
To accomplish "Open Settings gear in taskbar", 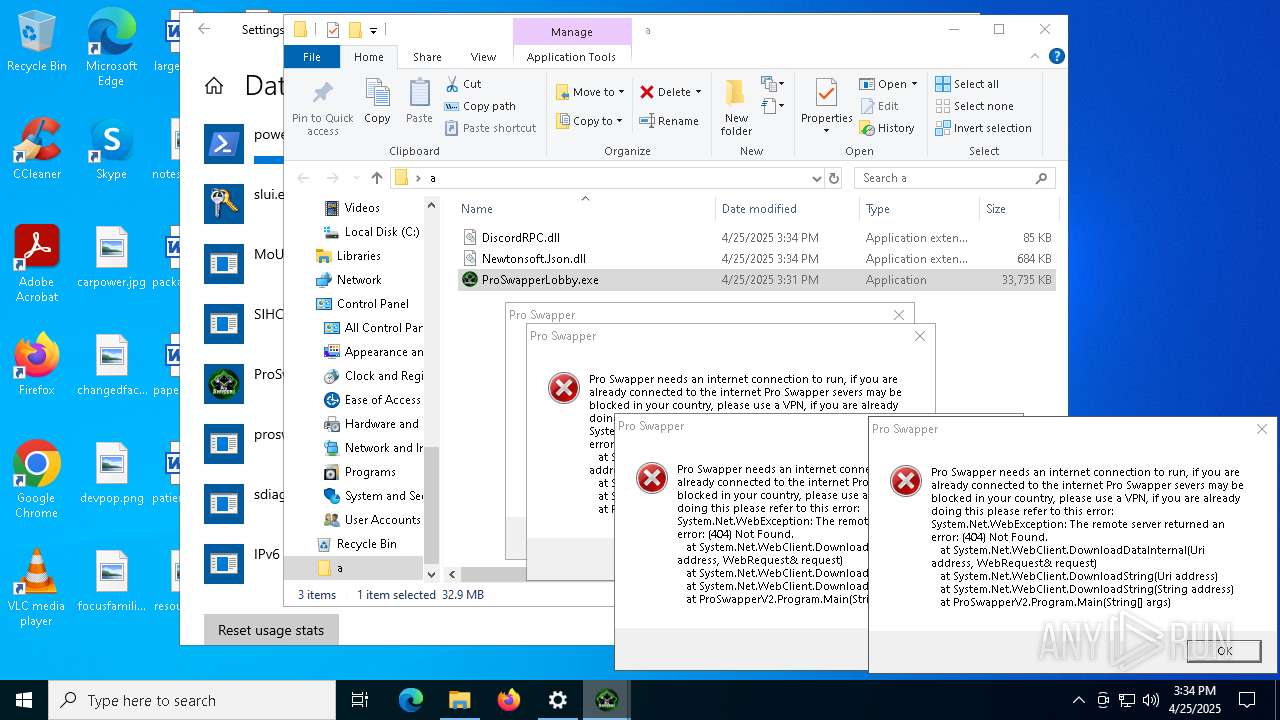I will (x=557, y=700).
